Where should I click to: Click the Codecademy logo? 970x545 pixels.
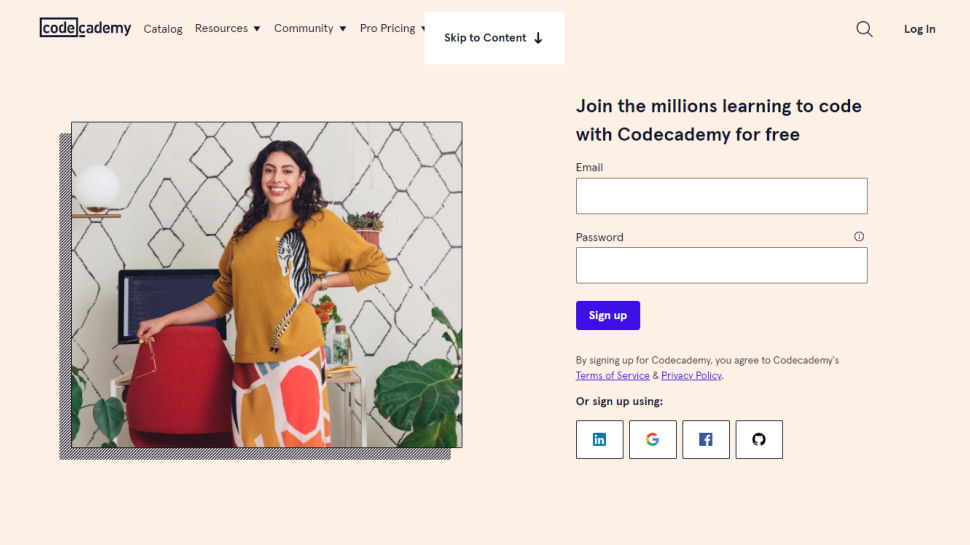(85, 28)
